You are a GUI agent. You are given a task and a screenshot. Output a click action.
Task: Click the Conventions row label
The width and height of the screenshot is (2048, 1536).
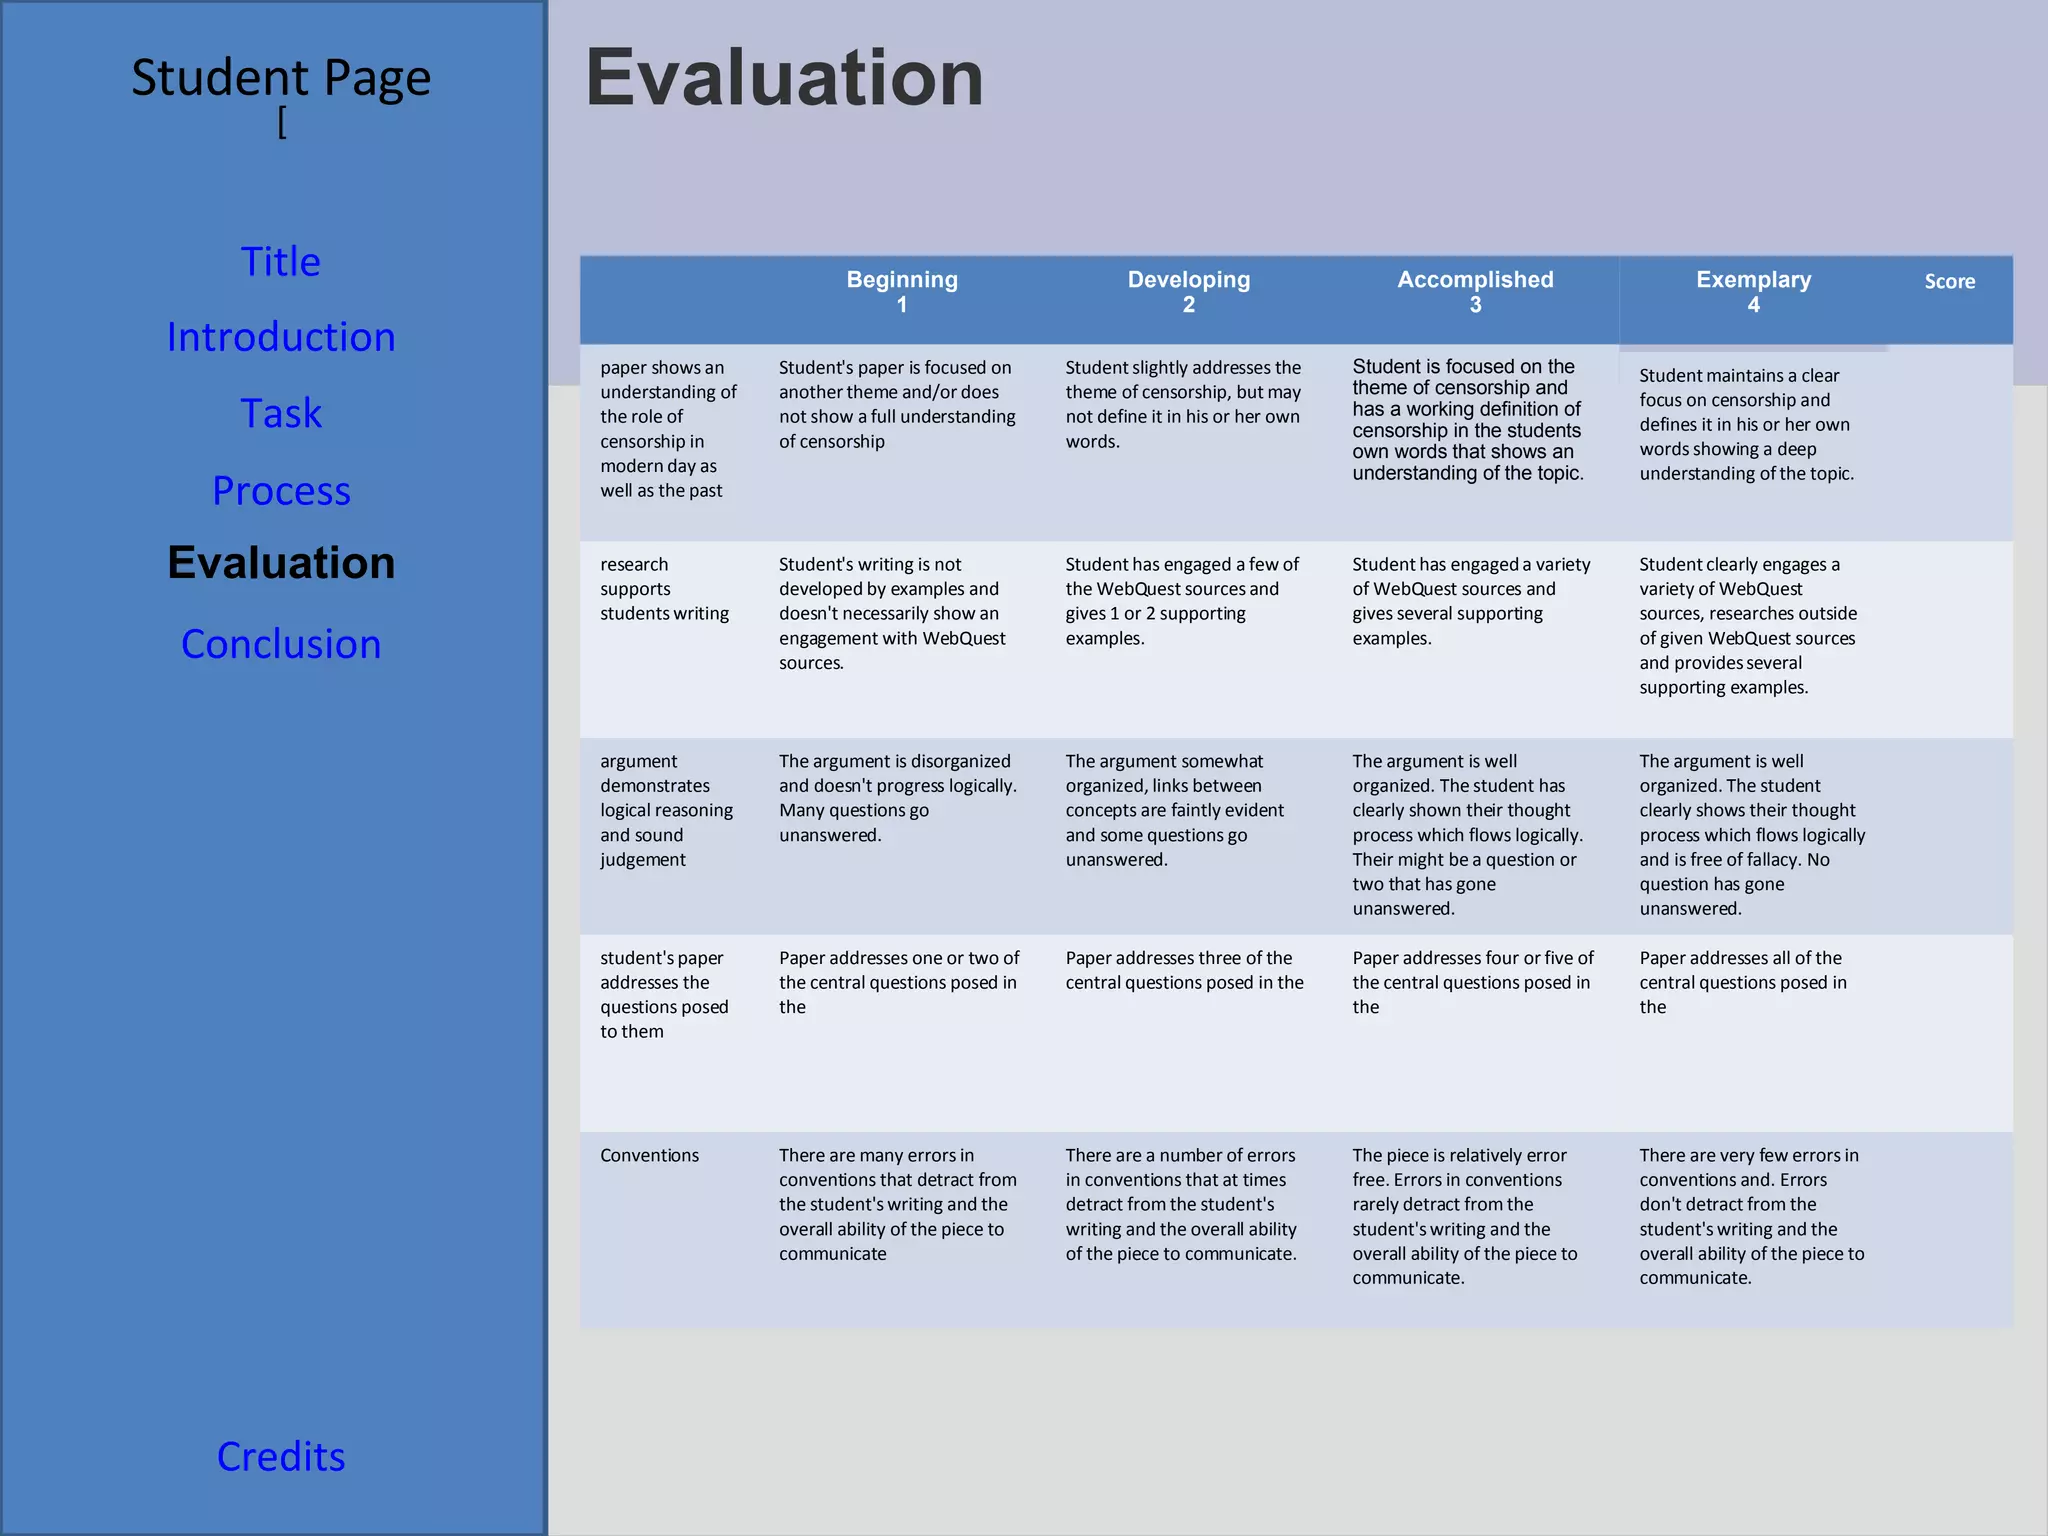click(x=650, y=1156)
